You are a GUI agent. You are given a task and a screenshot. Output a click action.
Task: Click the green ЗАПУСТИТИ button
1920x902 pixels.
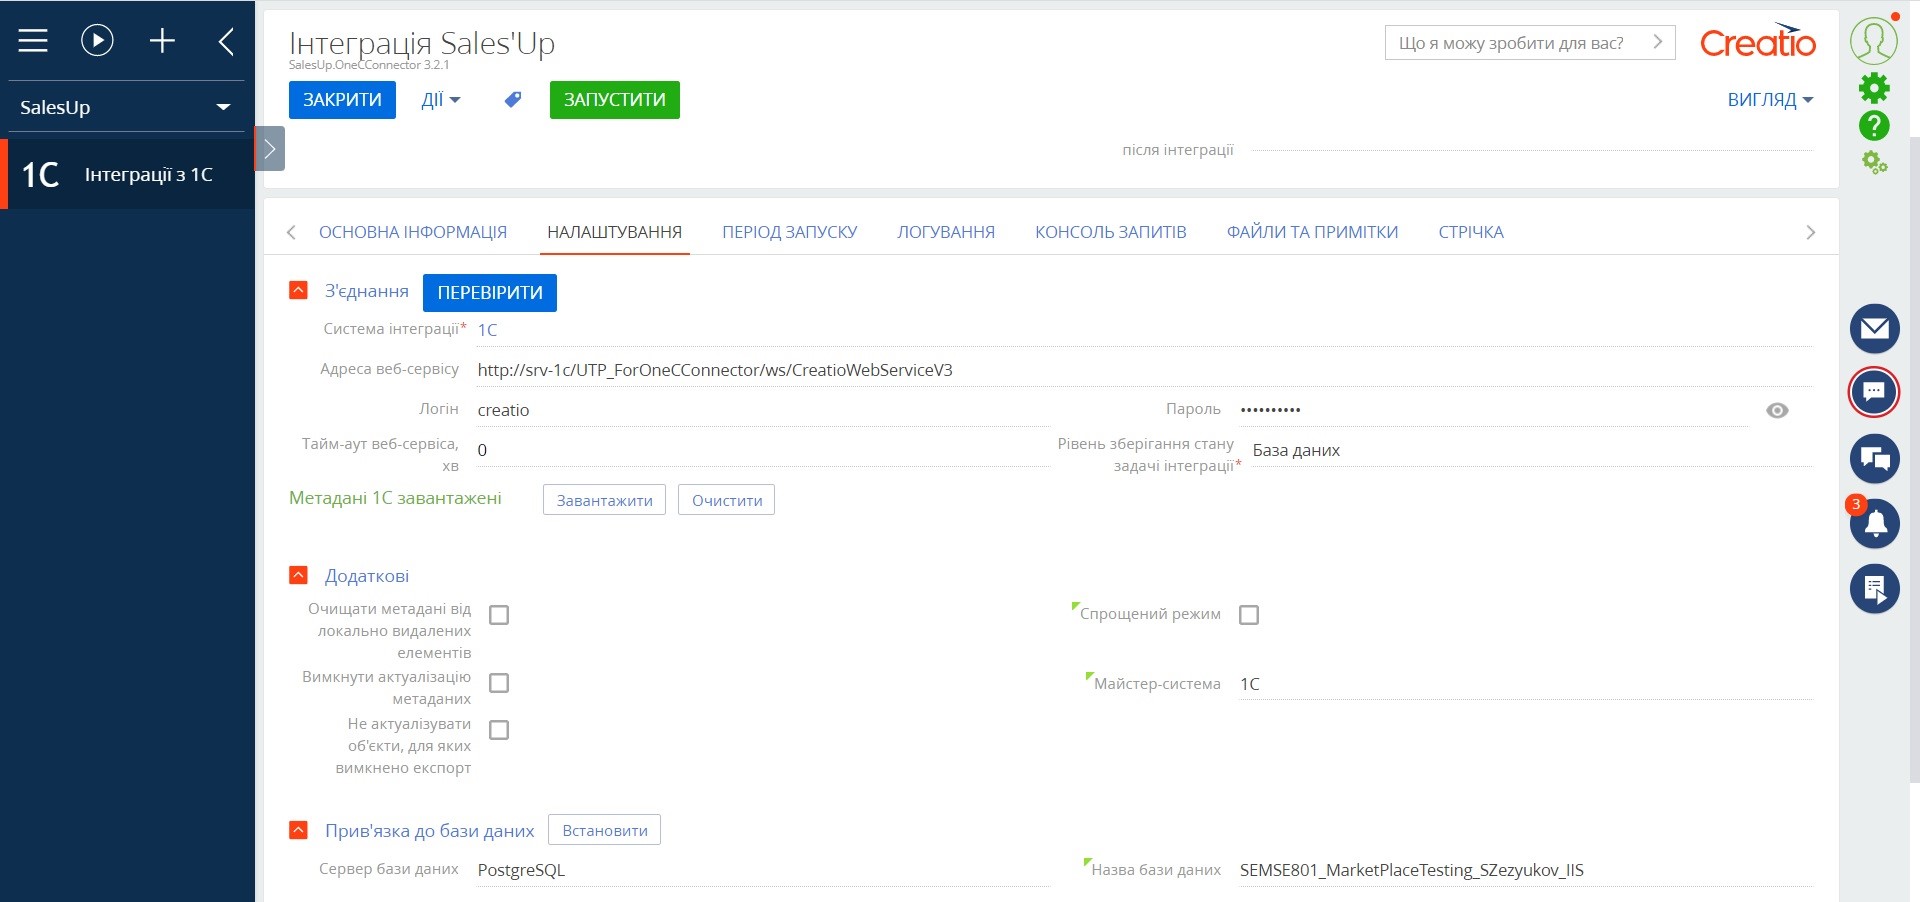[614, 99]
